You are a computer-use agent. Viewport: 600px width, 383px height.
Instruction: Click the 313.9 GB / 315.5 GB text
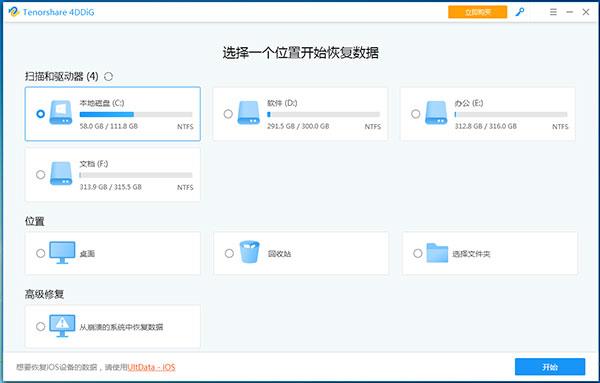[111, 187]
